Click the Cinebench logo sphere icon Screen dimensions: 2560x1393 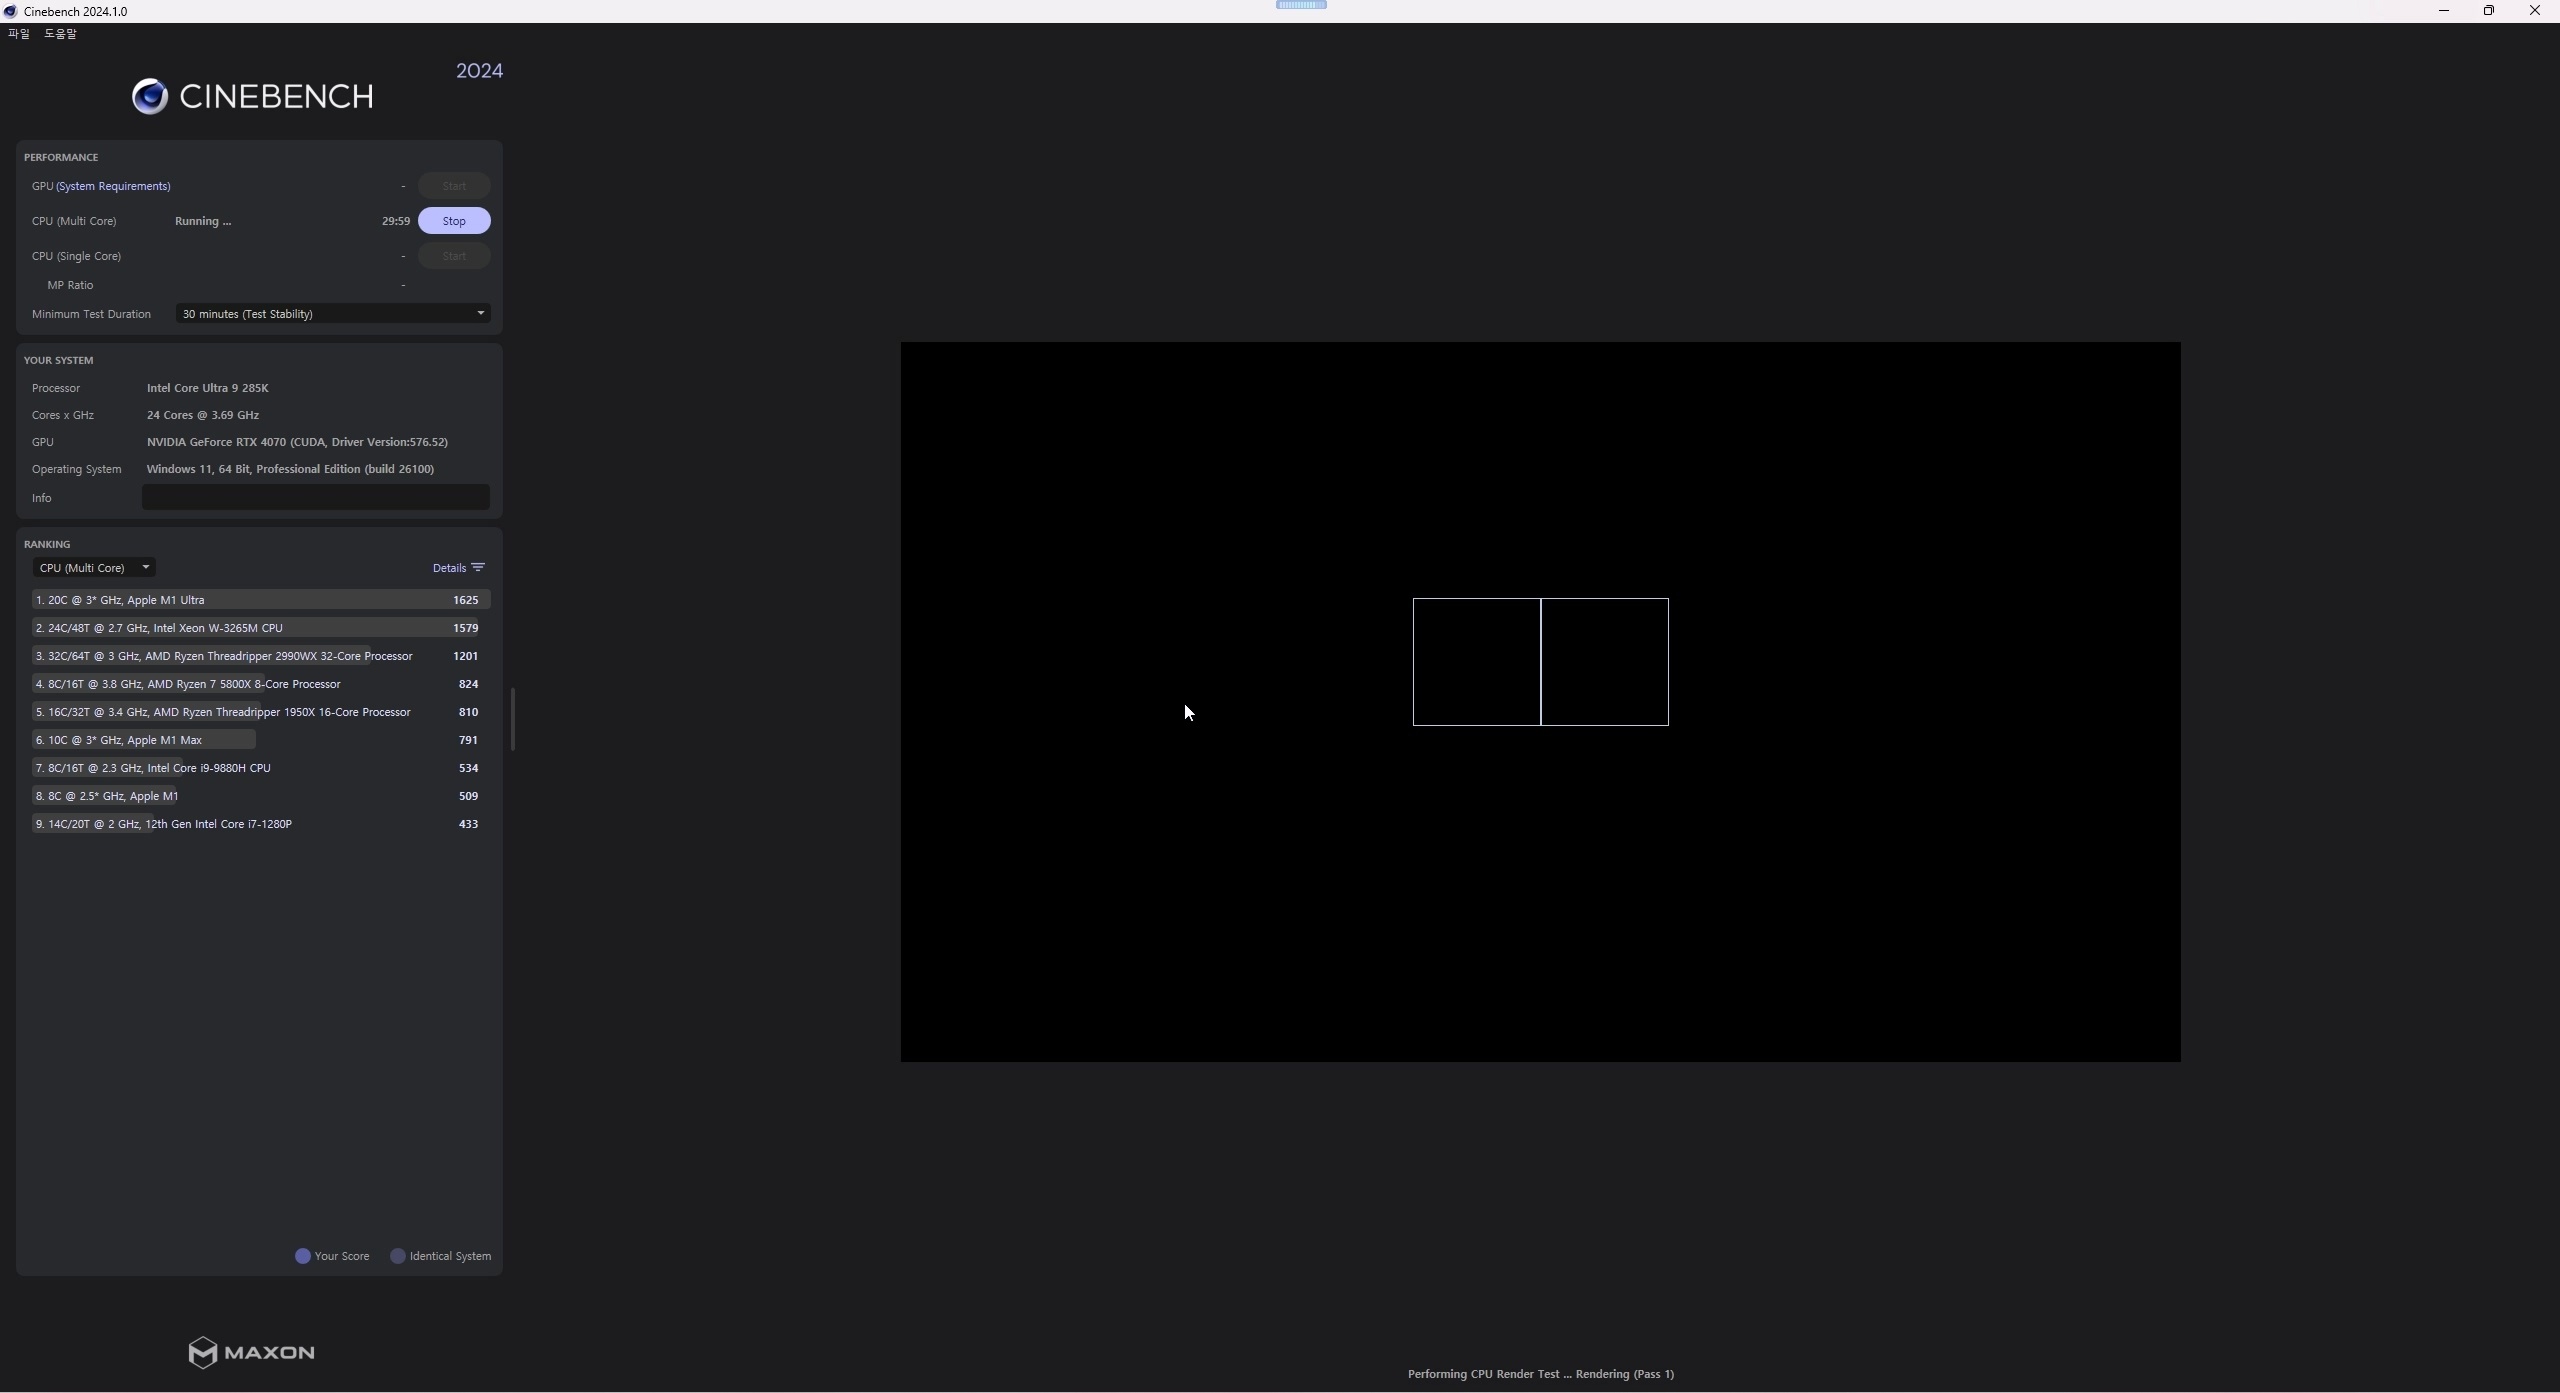[x=150, y=96]
